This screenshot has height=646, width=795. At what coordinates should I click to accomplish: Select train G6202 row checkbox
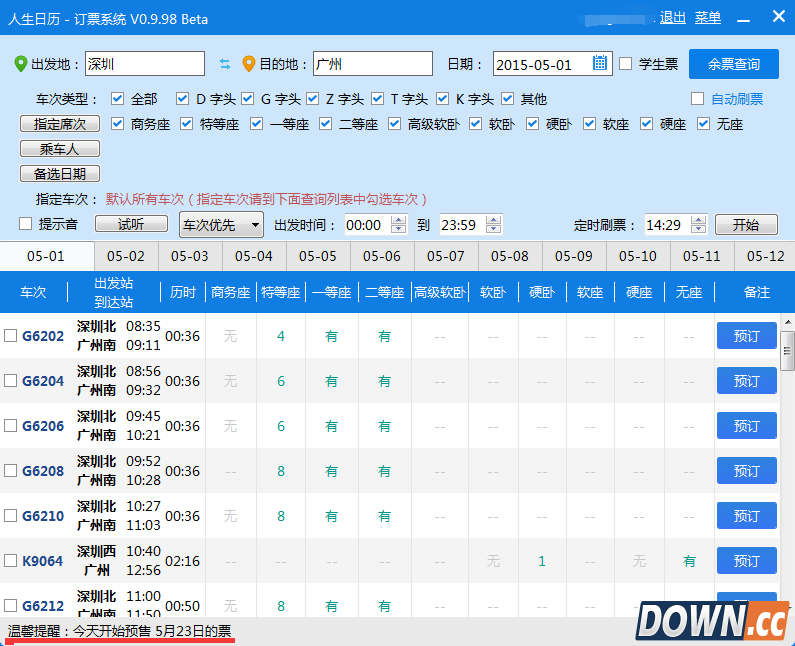[11, 335]
